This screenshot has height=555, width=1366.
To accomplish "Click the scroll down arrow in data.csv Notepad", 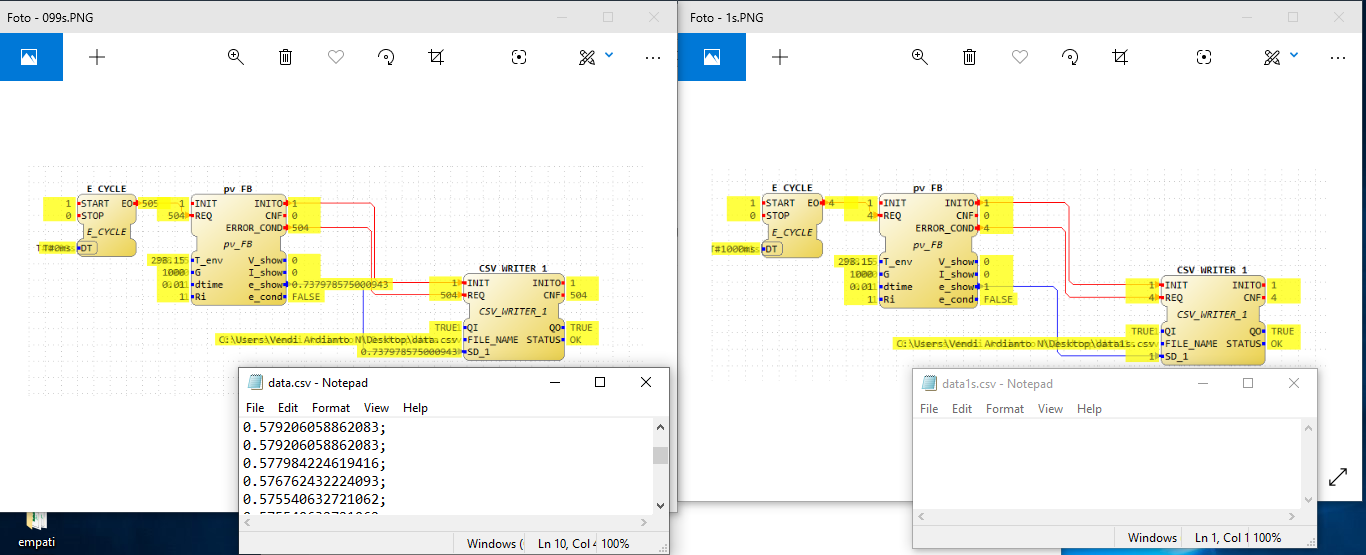I will tap(660, 506).
